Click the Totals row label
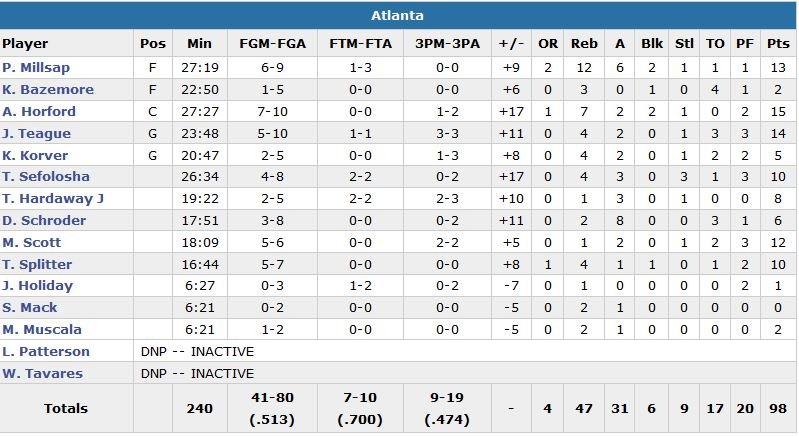Image resolution: width=799 pixels, height=436 pixels. pos(66,408)
